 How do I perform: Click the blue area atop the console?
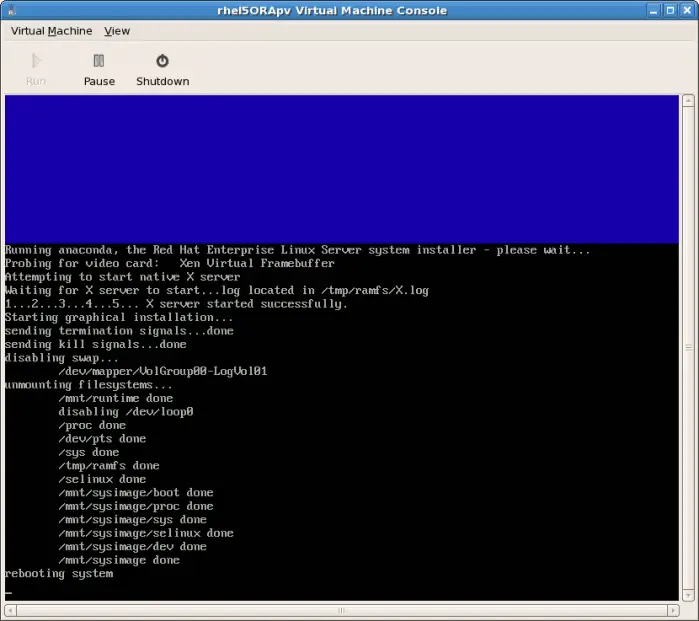[x=342, y=168]
